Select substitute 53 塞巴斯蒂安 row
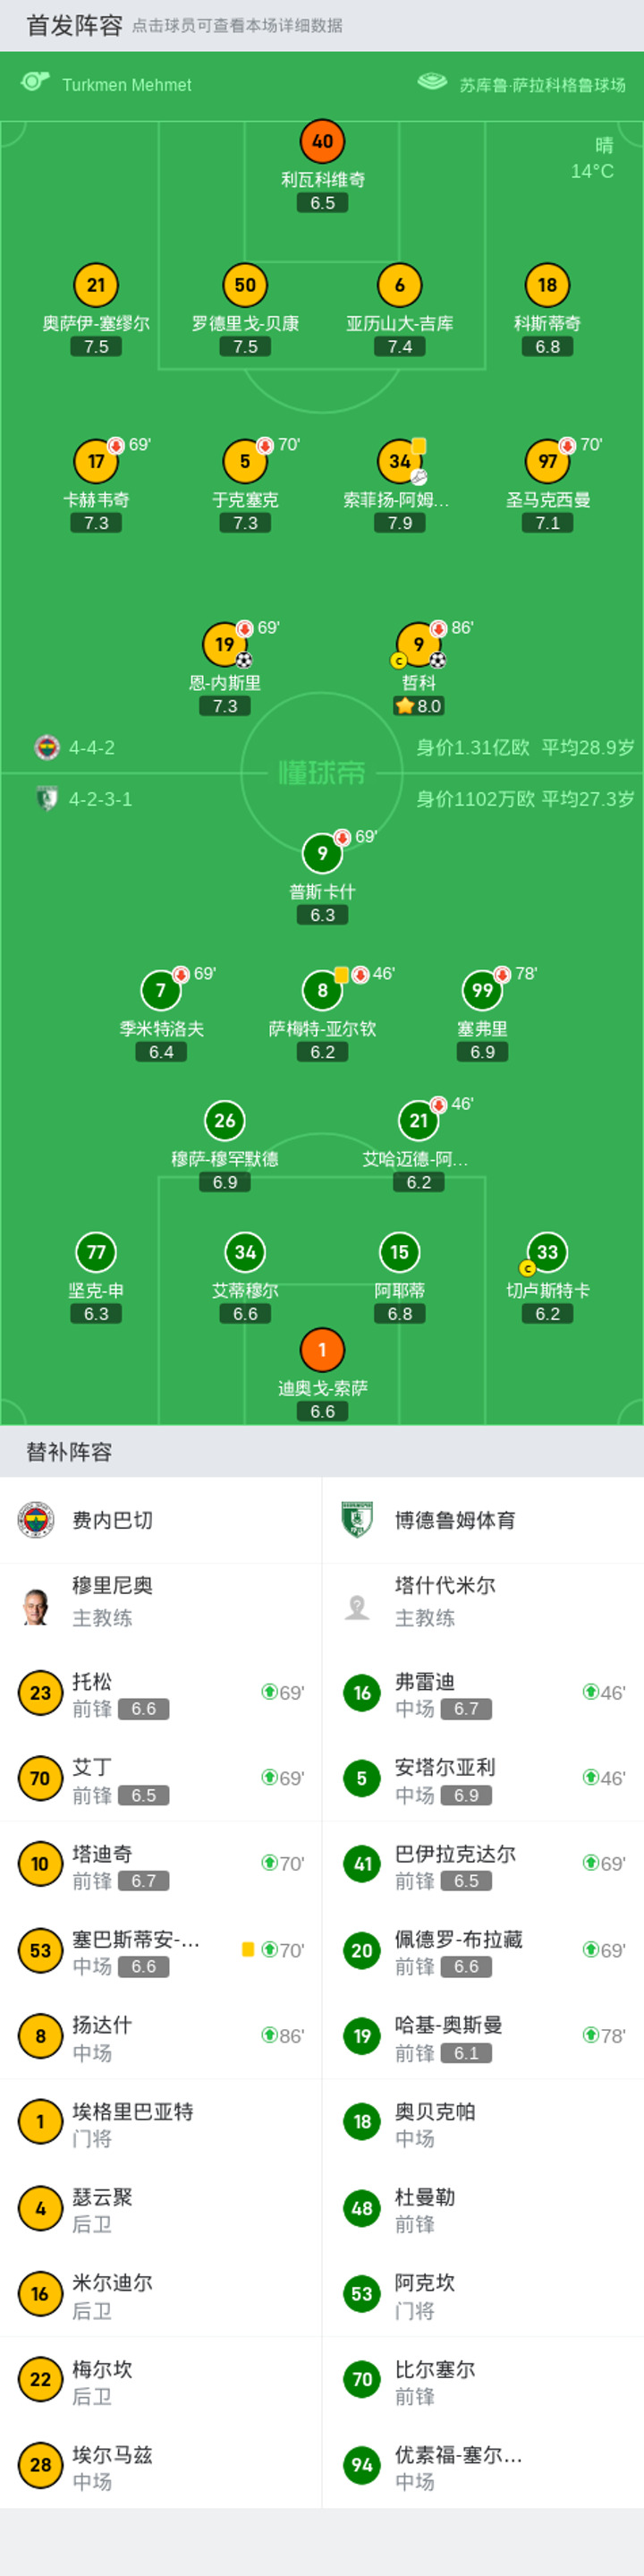 click(161, 1950)
